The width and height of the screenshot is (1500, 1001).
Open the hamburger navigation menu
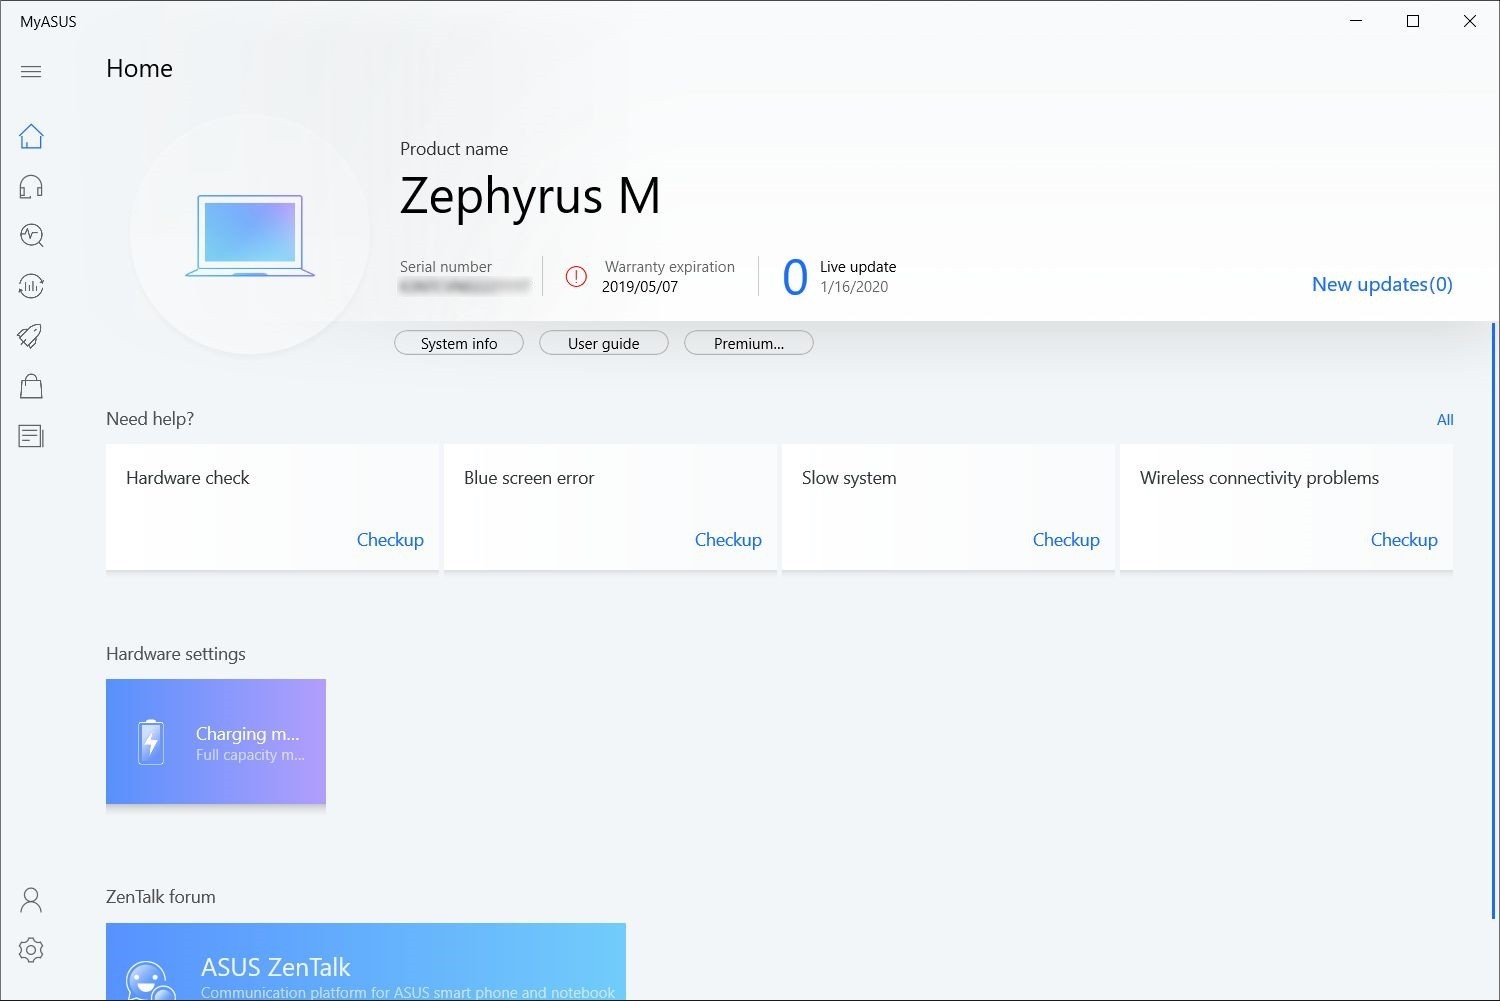31,71
